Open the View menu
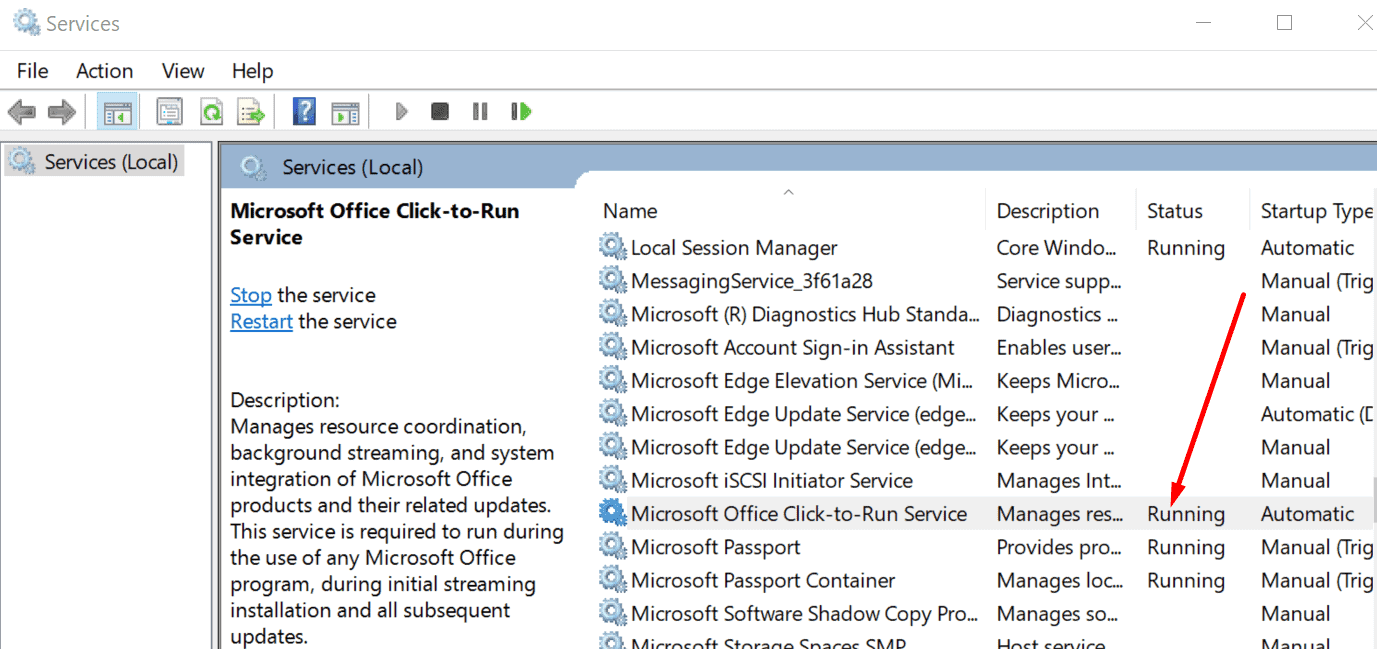Viewport: 1377px width, 649px height. click(x=183, y=71)
